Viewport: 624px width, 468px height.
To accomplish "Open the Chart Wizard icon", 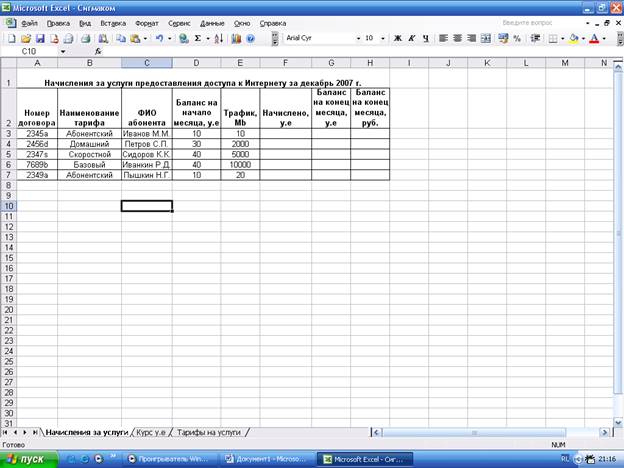I will (x=236, y=39).
